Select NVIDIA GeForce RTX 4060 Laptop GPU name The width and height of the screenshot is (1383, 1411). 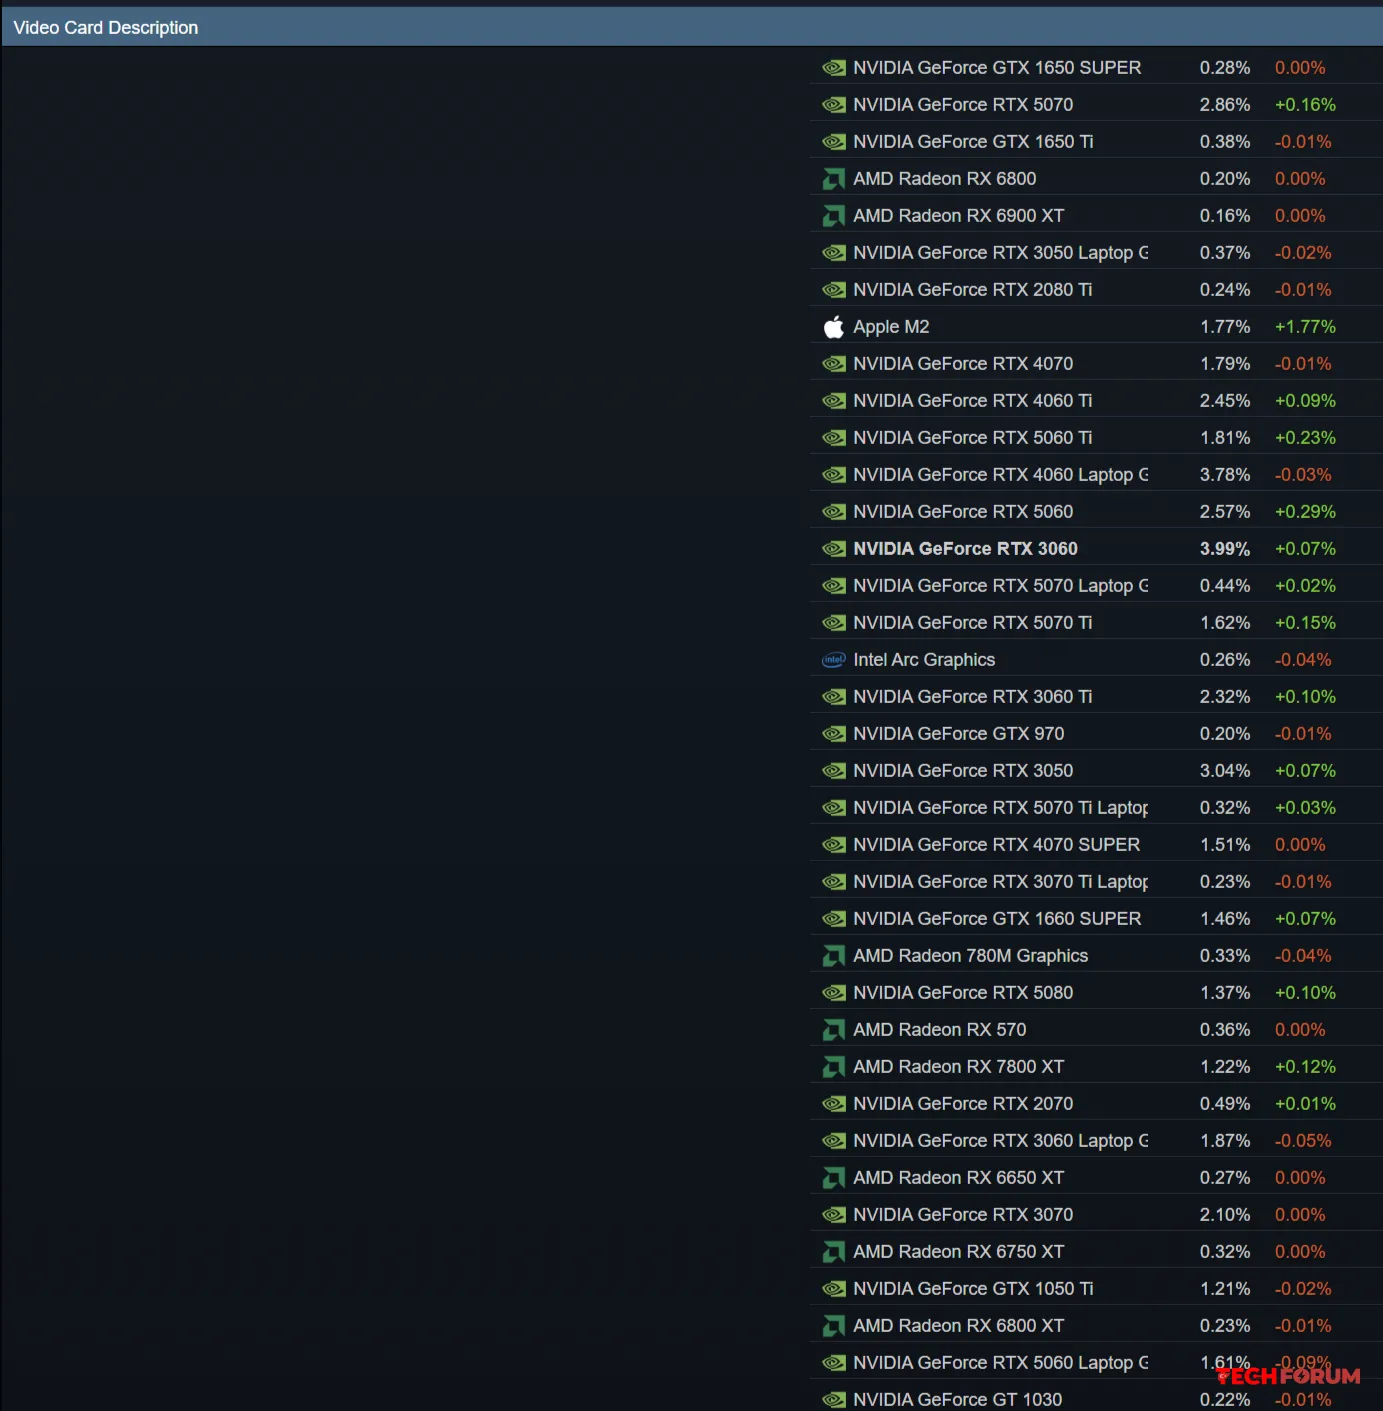tap(1000, 475)
